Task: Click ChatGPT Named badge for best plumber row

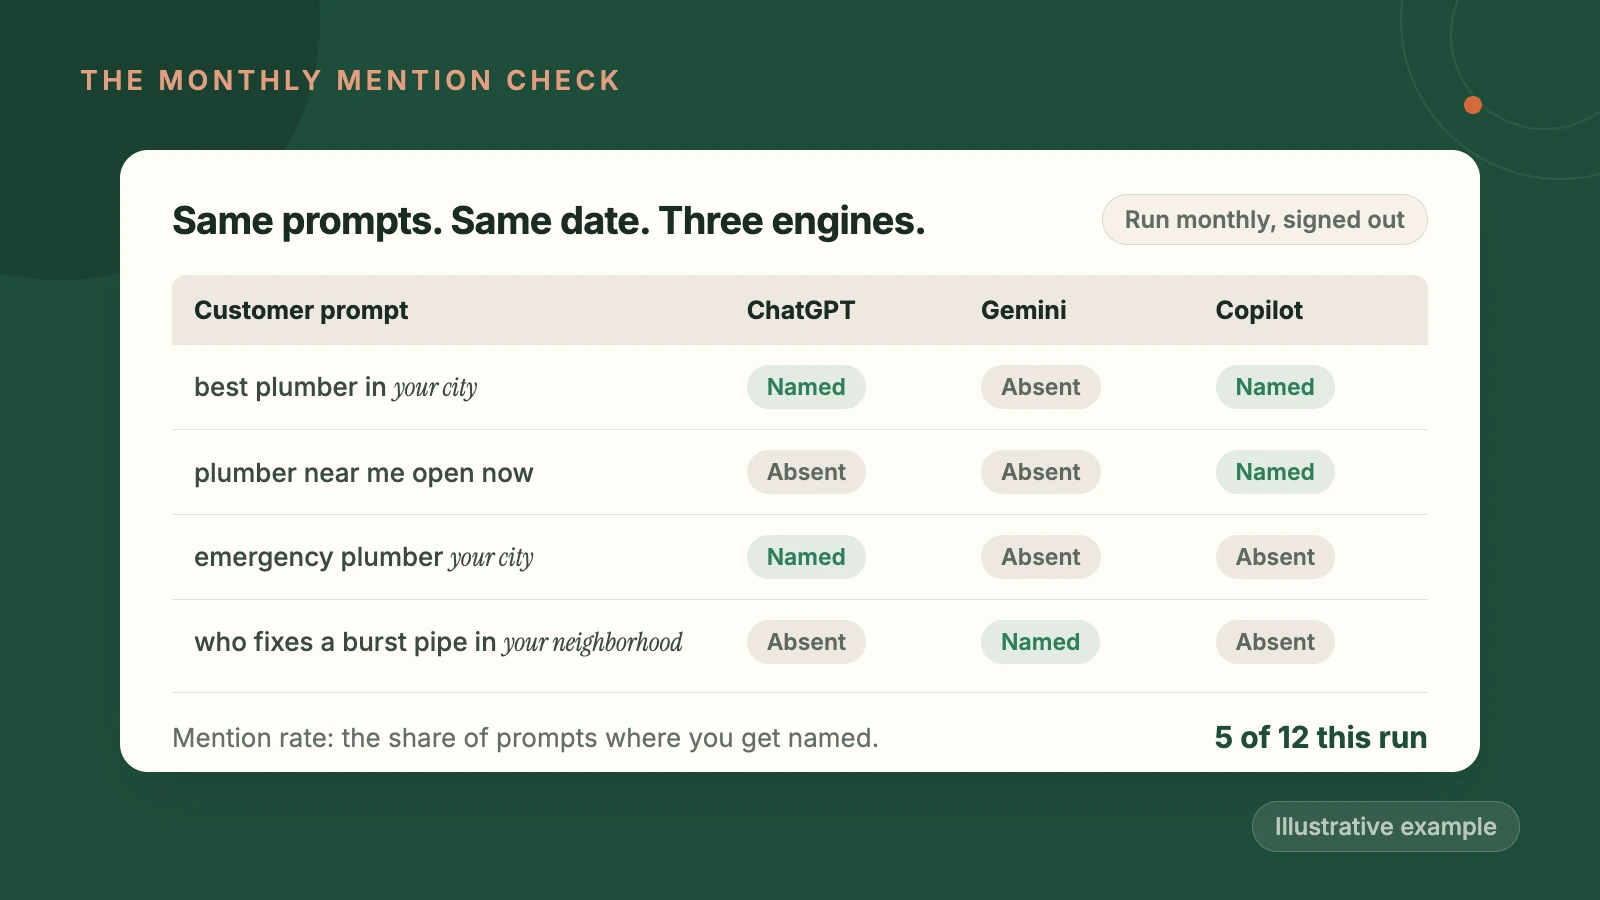Action: pos(806,387)
